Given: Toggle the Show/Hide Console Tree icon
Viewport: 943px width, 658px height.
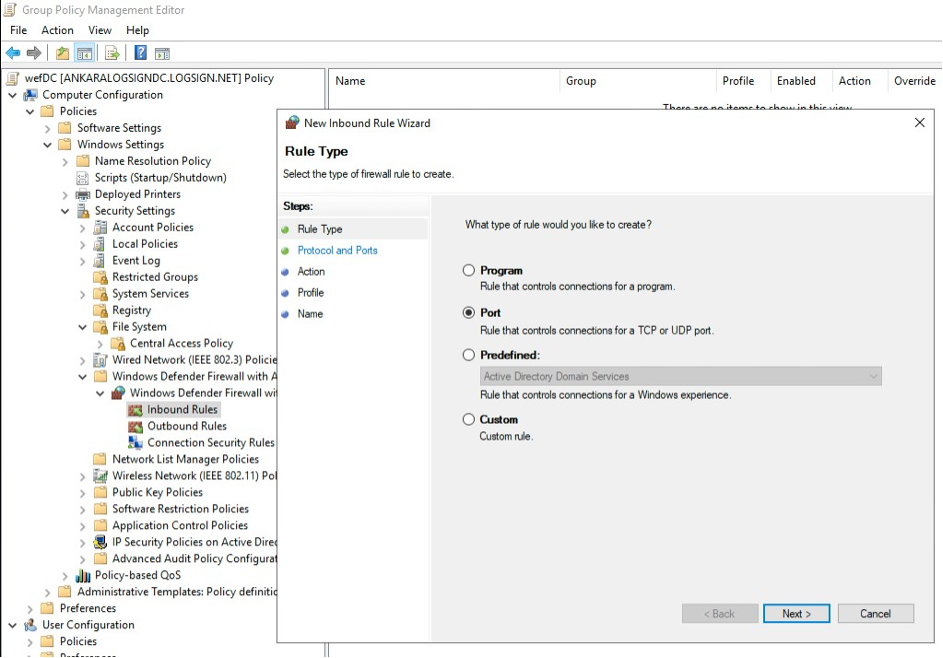Looking at the screenshot, I should pyautogui.click(x=86, y=52).
